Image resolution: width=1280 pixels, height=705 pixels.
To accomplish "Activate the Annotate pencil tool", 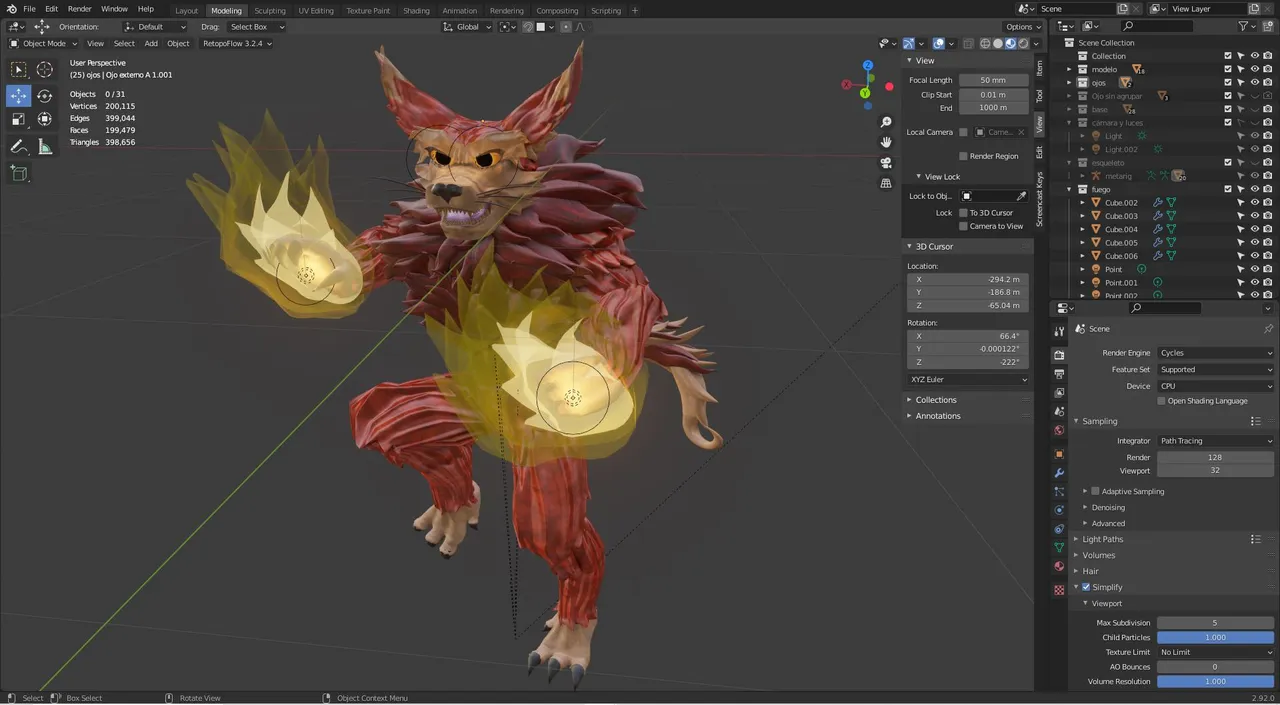I will coord(19,146).
